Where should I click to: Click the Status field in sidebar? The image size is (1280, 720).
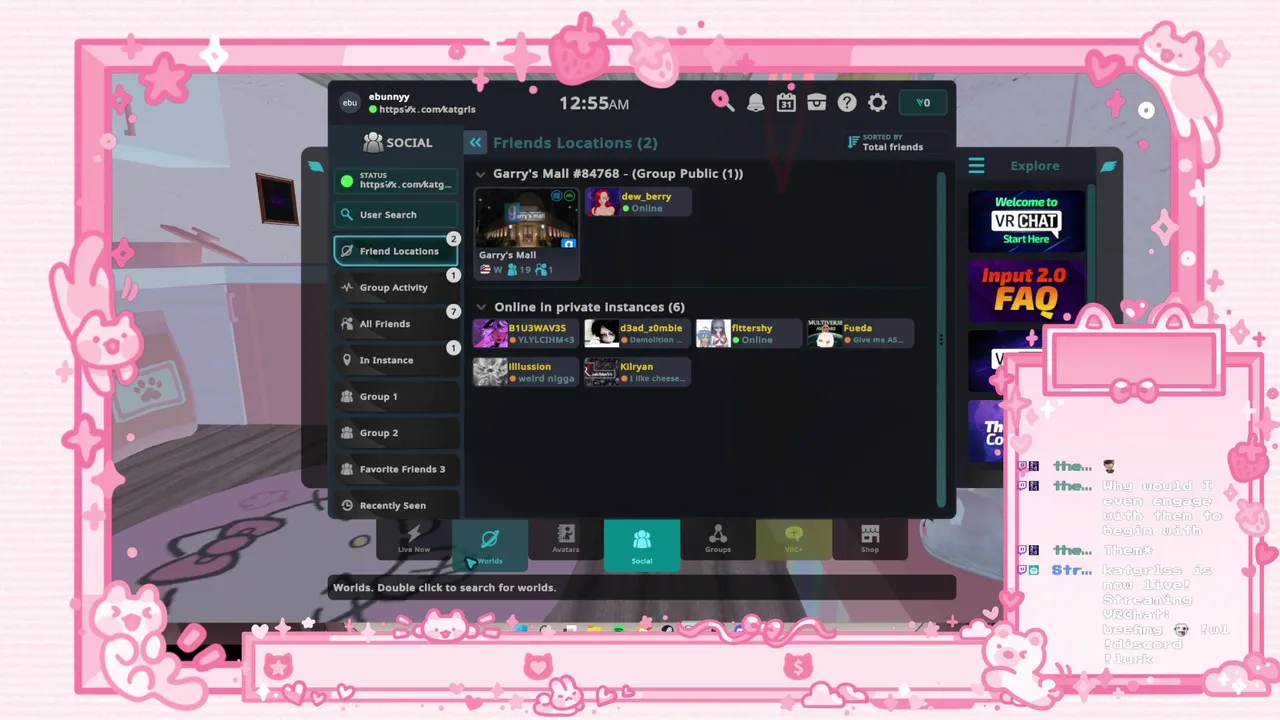(396, 181)
